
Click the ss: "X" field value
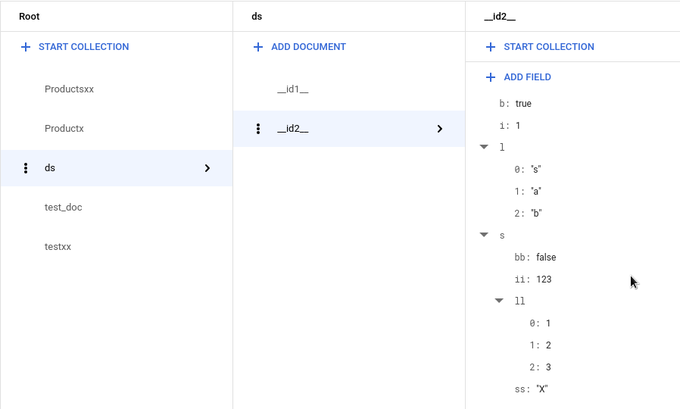pyautogui.click(x=542, y=389)
